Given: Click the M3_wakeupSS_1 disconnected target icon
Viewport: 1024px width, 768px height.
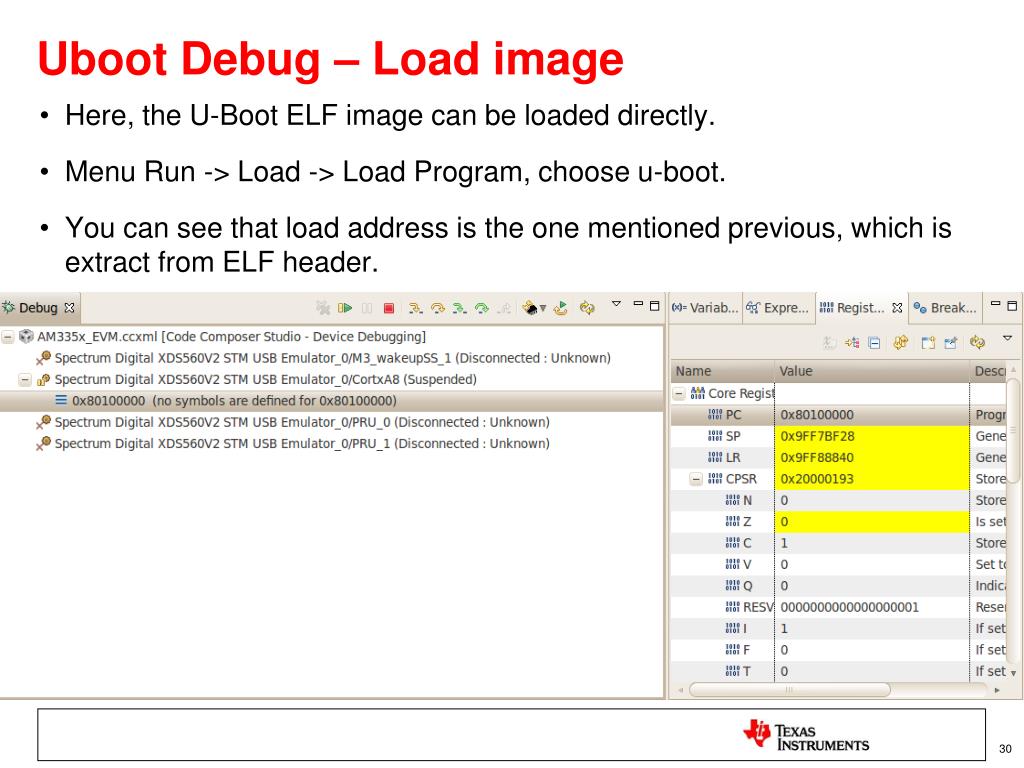Looking at the screenshot, I should (43, 358).
